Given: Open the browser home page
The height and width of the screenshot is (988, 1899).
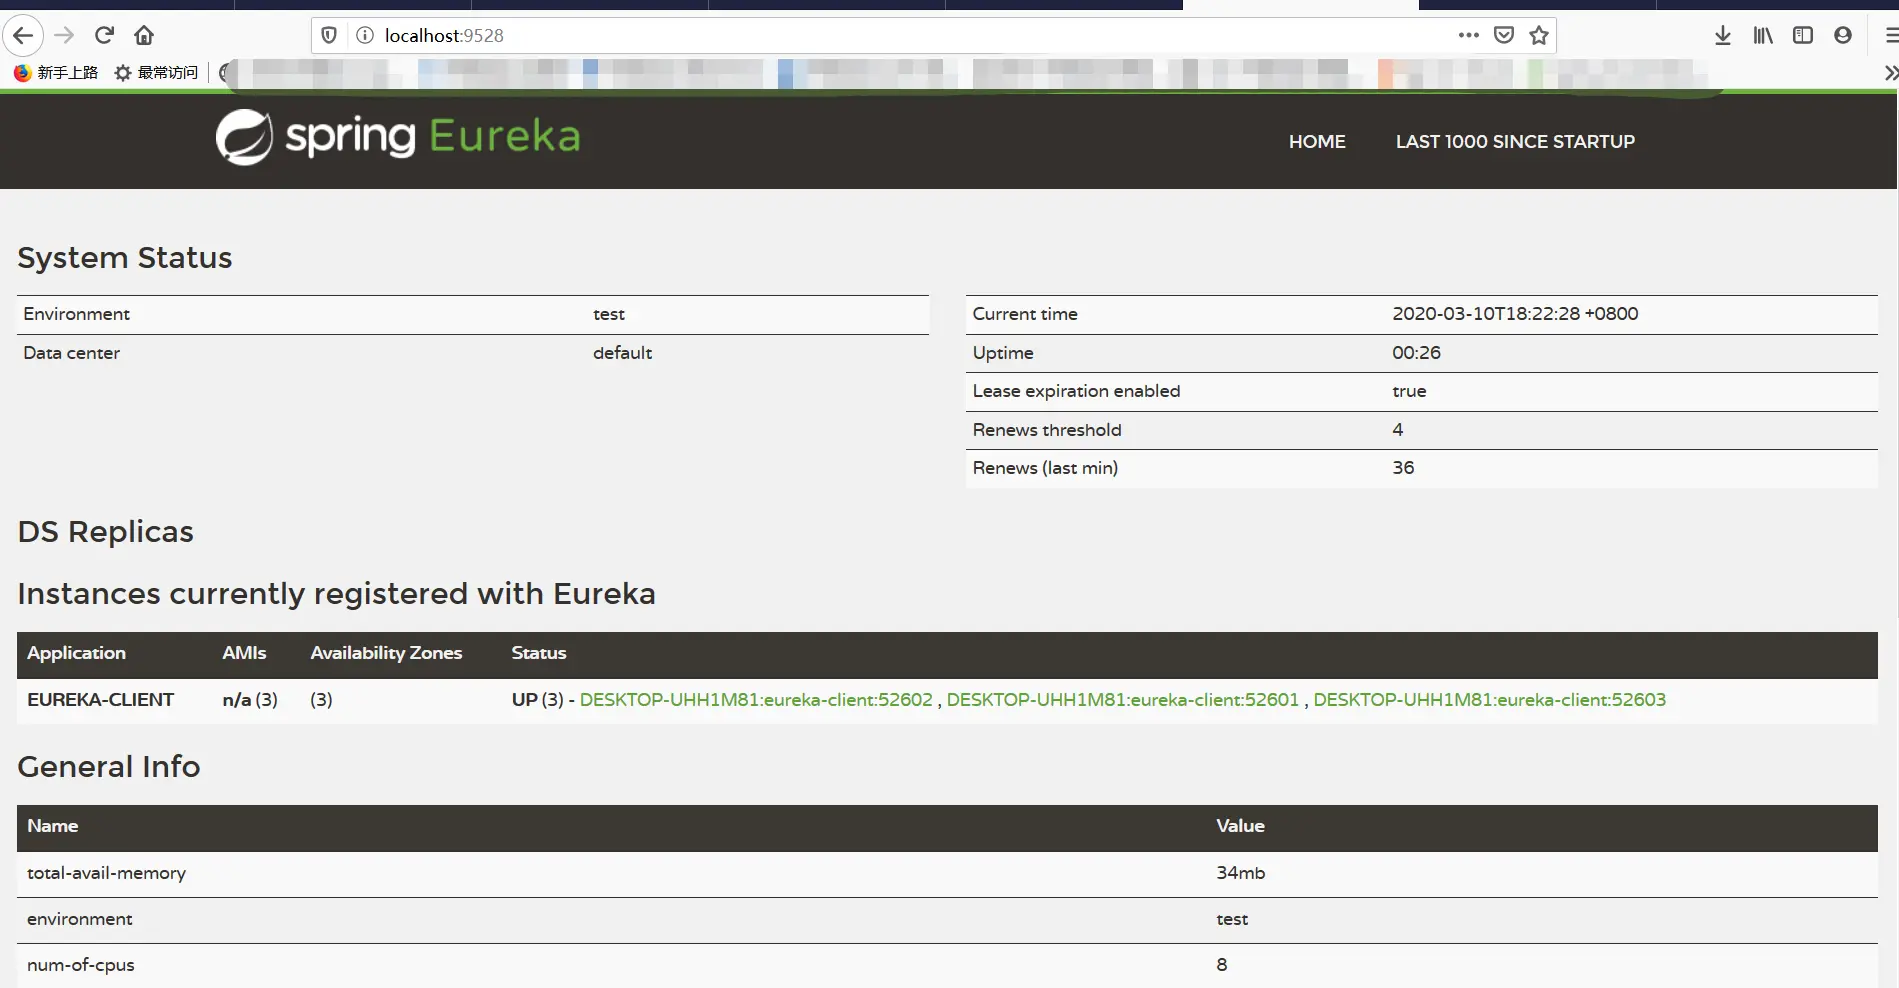Looking at the screenshot, I should tap(144, 36).
